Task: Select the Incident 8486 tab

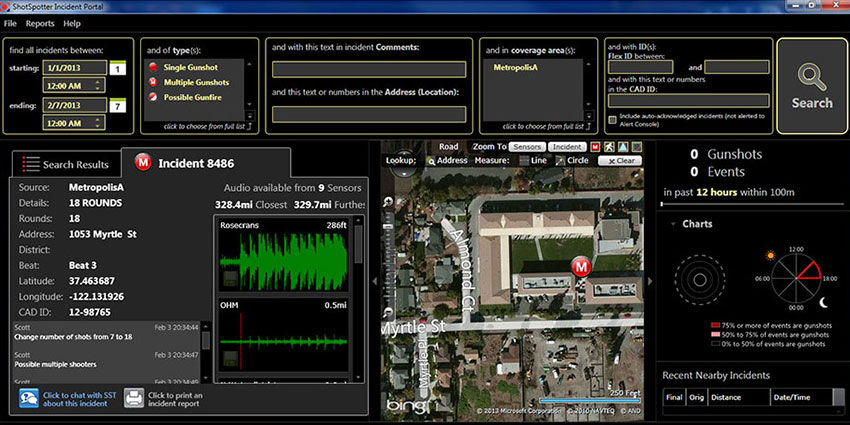Action: (205, 163)
